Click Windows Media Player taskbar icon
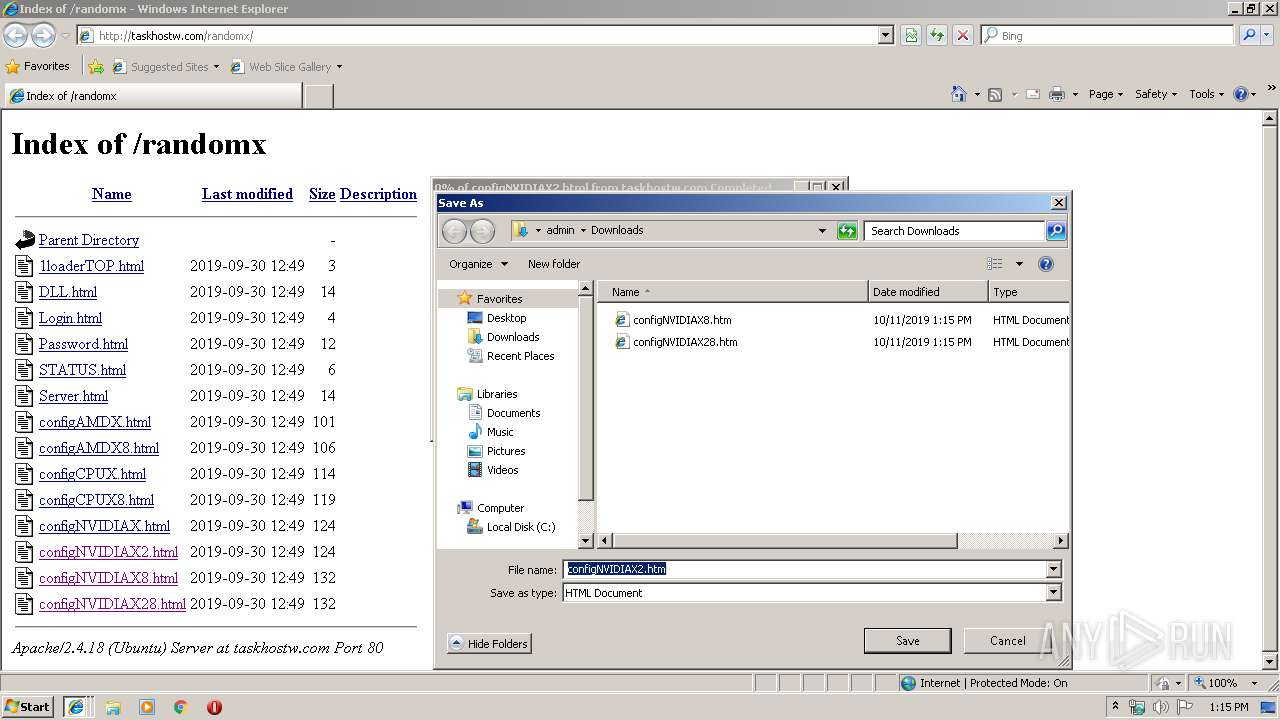This screenshot has height=720, width=1280. [147, 707]
